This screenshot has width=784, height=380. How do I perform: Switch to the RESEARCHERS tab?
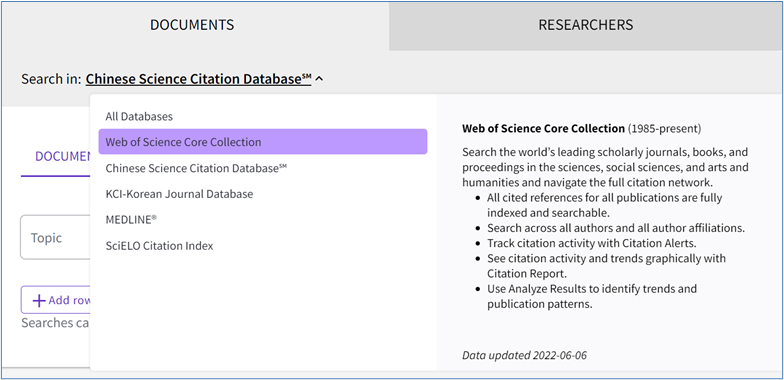point(586,25)
